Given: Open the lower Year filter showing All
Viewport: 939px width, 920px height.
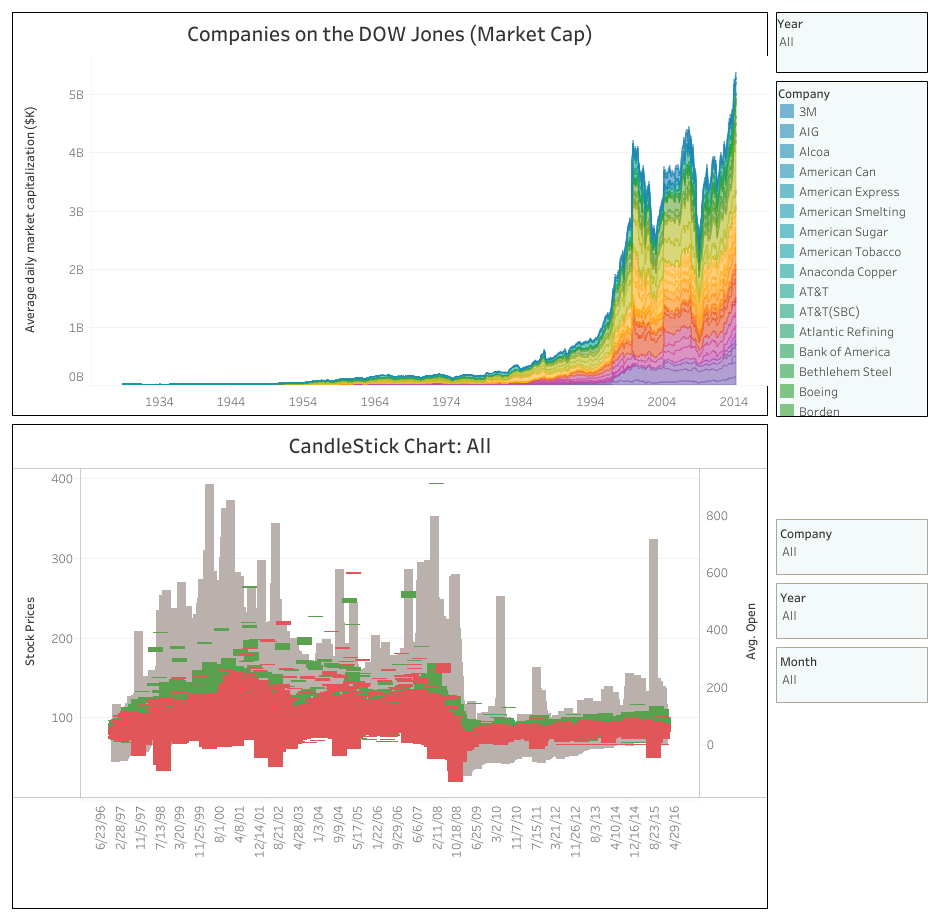Looking at the screenshot, I should tap(851, 608).
